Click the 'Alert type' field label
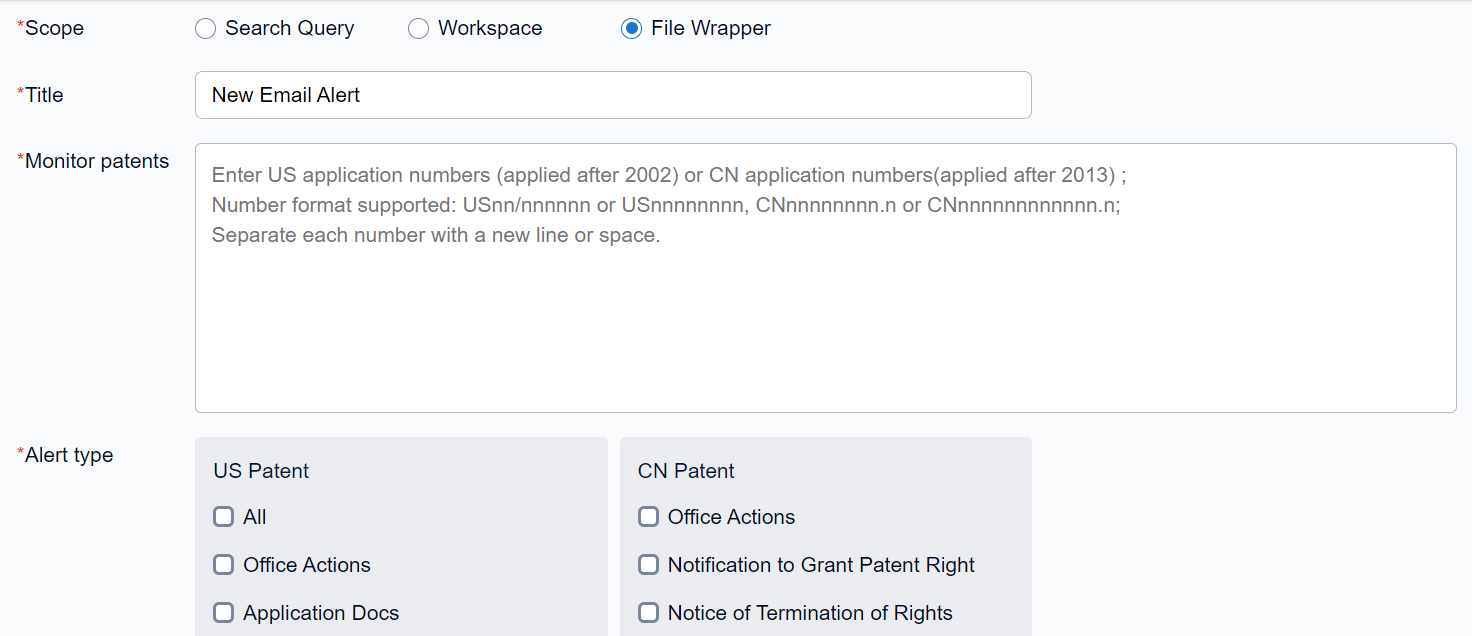 (69, 455)
